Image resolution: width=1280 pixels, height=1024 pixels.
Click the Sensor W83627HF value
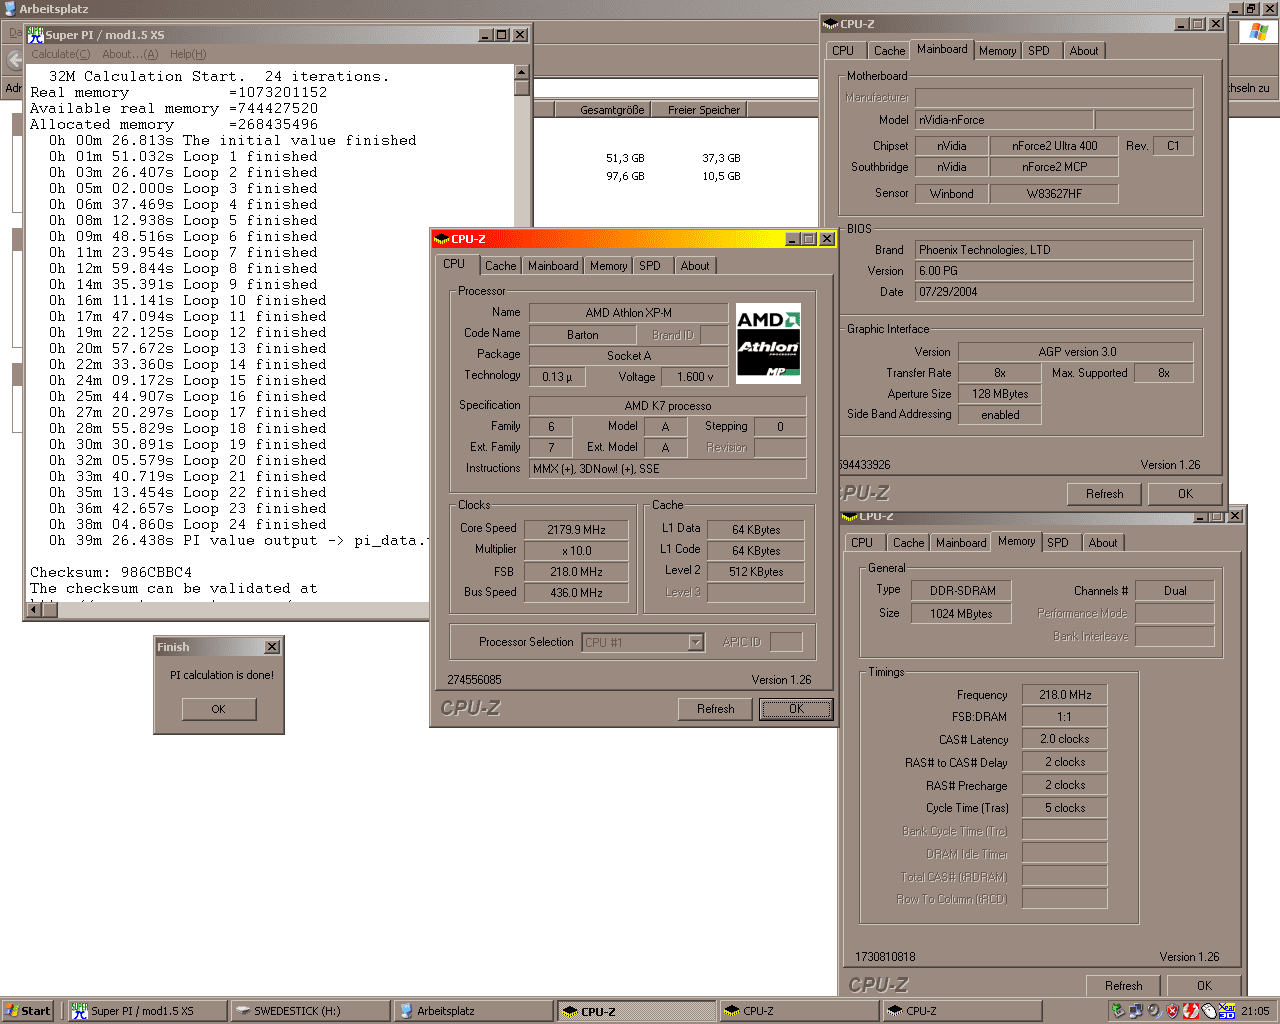[1054, 194]
